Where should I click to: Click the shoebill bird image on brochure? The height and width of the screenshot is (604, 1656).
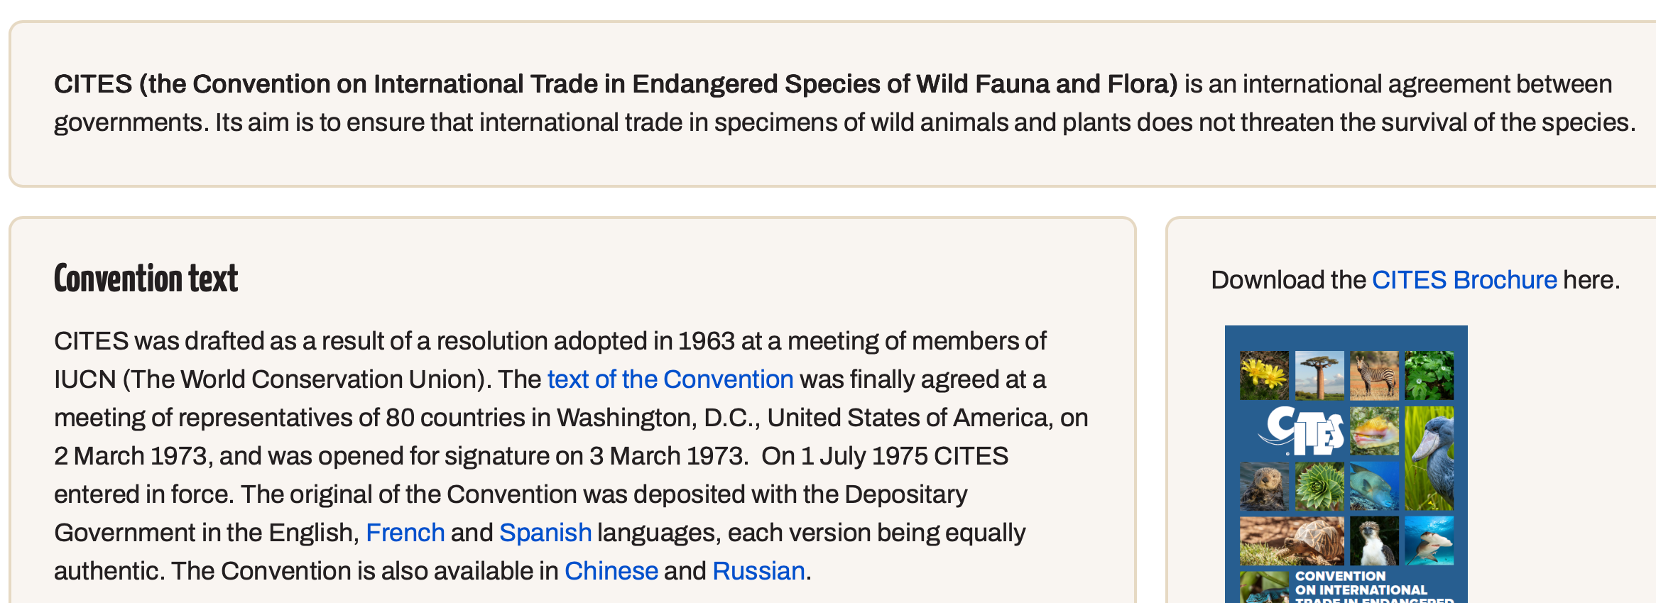[x=1429, y=458]
